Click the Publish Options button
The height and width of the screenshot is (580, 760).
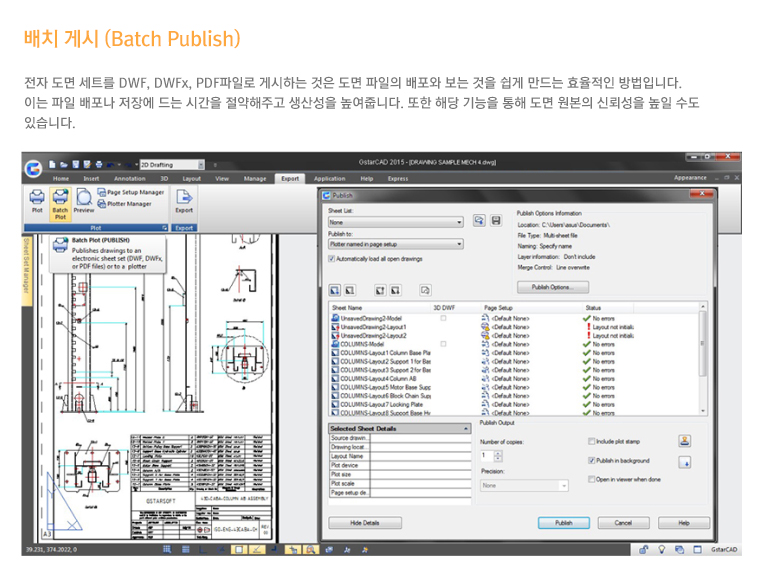[552, 287]
